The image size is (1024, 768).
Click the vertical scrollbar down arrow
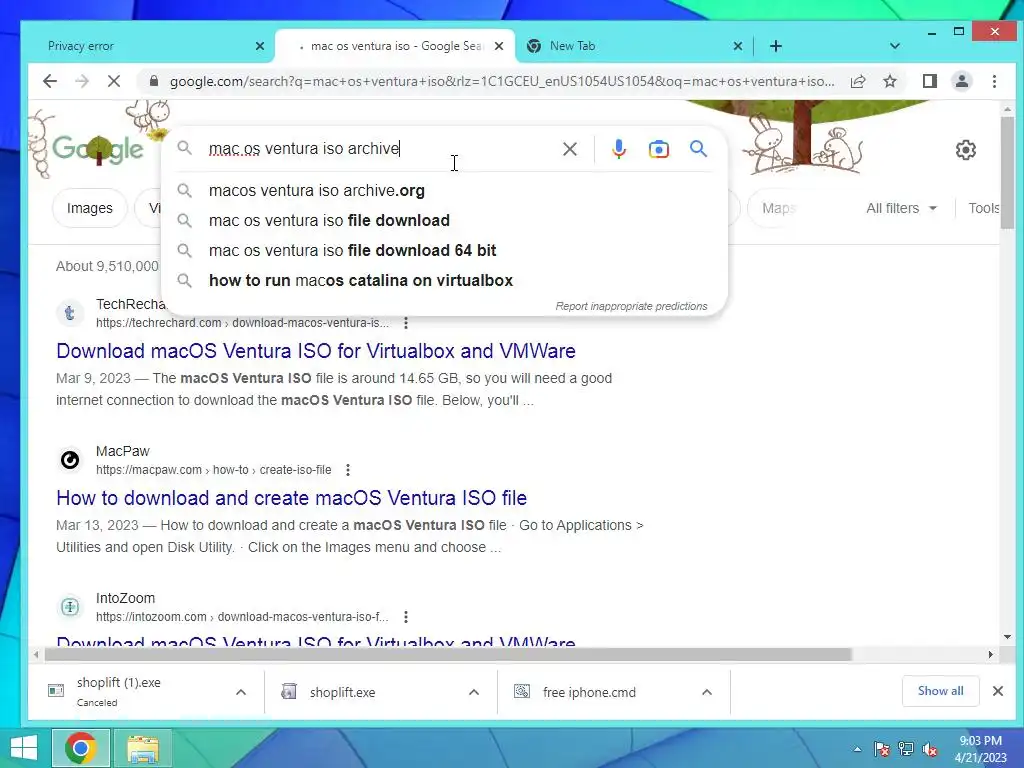[1007, 637]
